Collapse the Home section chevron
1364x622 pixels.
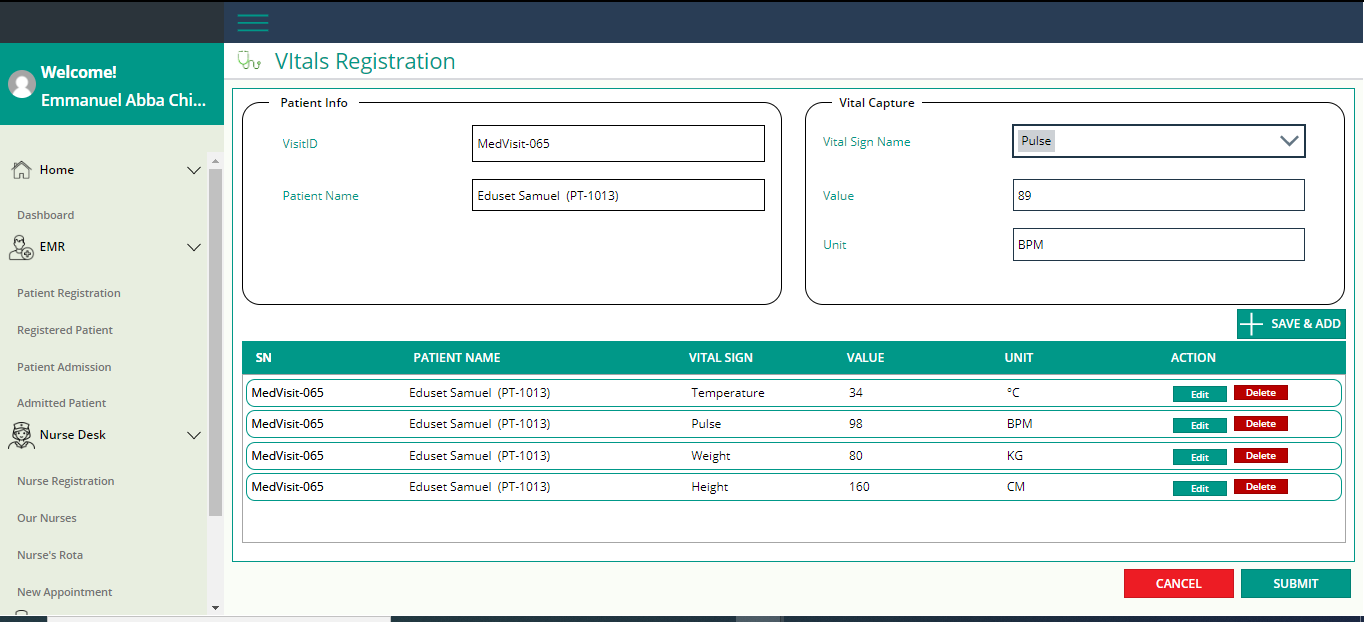(194, 171)
